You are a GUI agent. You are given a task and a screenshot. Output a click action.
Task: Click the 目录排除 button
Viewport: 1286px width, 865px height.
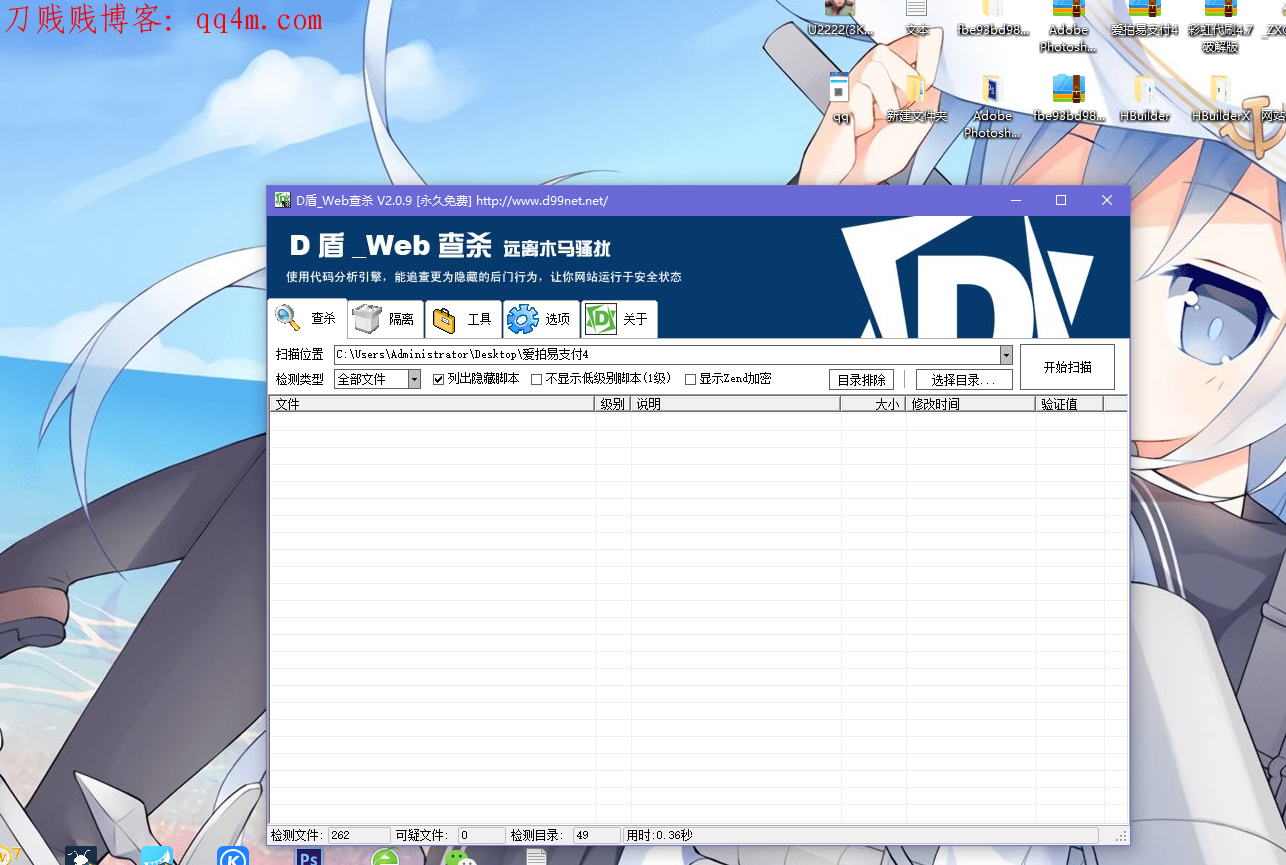pos(861,380)
